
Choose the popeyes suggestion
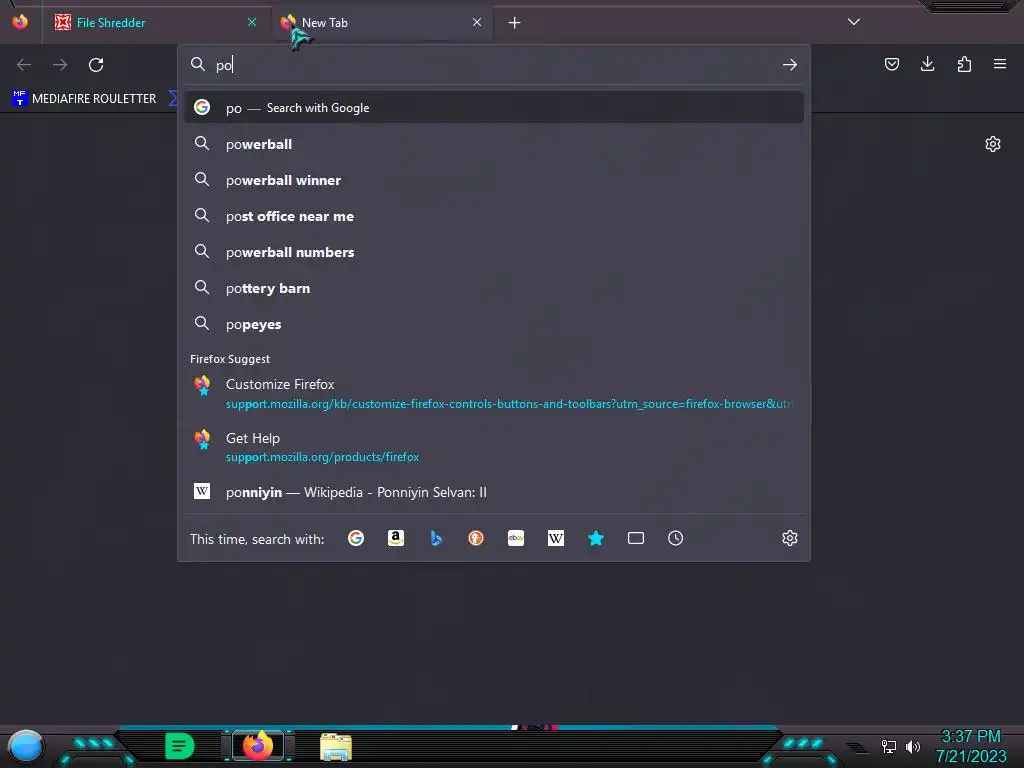[x=494, y=324]
